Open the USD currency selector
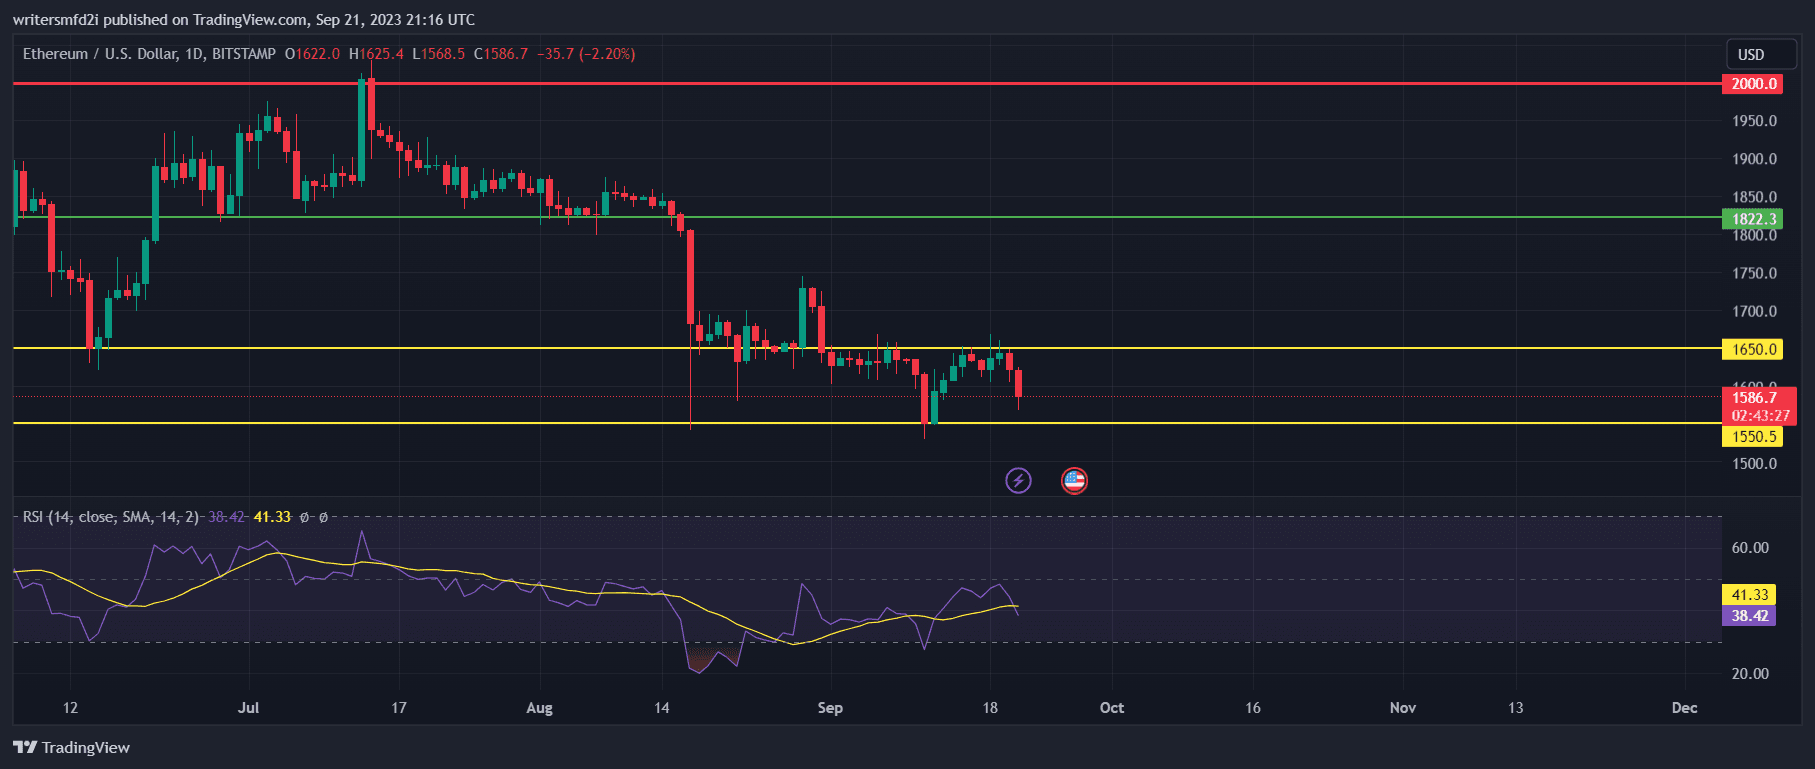 tap(1751, 55)
